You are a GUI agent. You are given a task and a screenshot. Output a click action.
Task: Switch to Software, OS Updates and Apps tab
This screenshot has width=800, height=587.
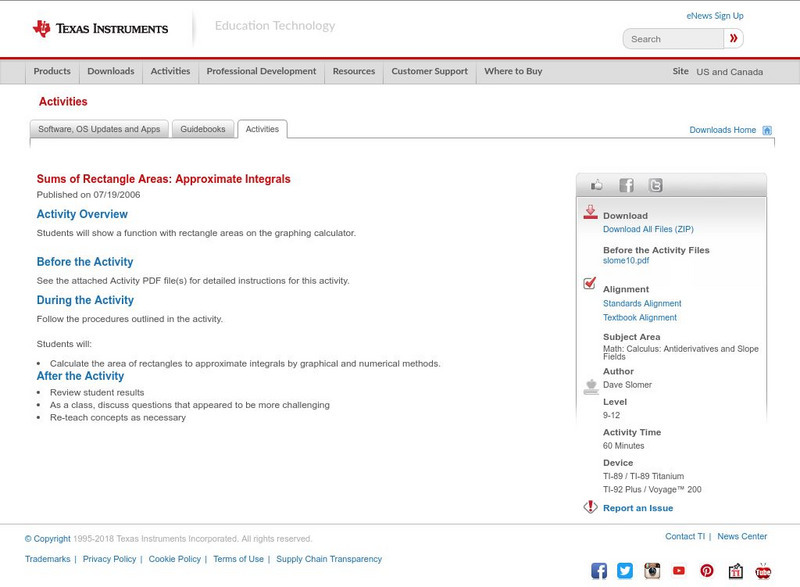click(x=99, y=129)
